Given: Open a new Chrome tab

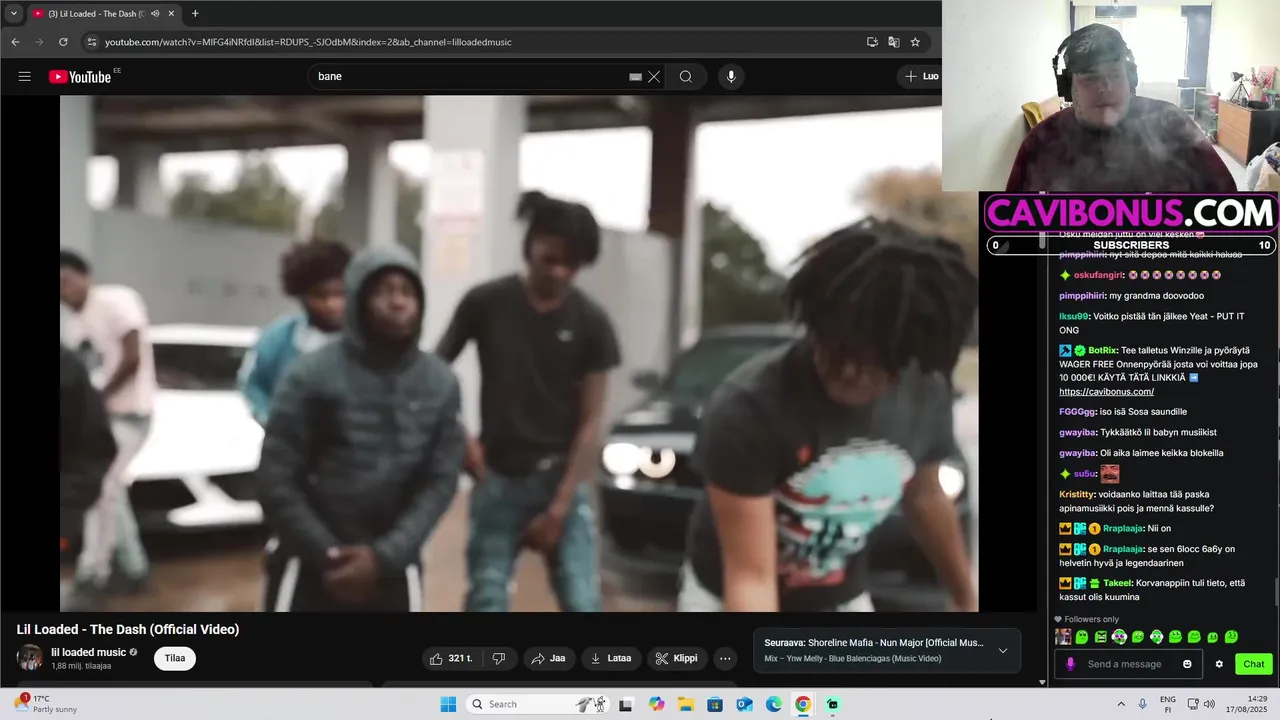Looking at the screenshot, I should (x=195, y=14).
